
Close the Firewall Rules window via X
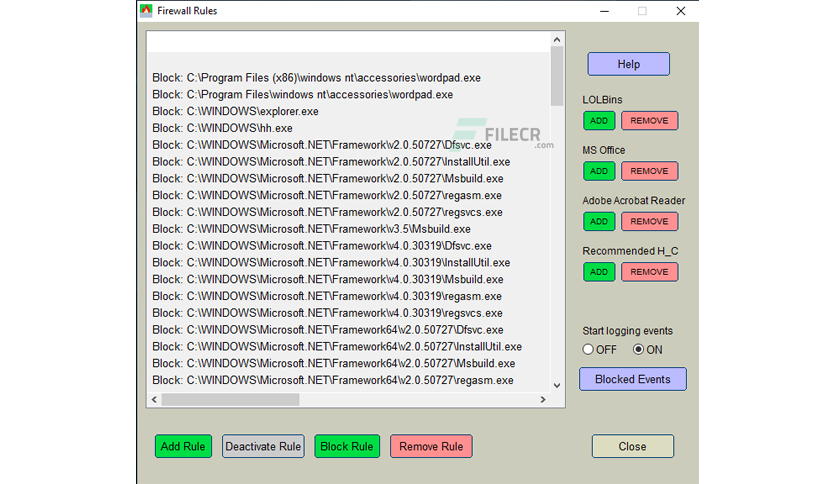(680, 11)
